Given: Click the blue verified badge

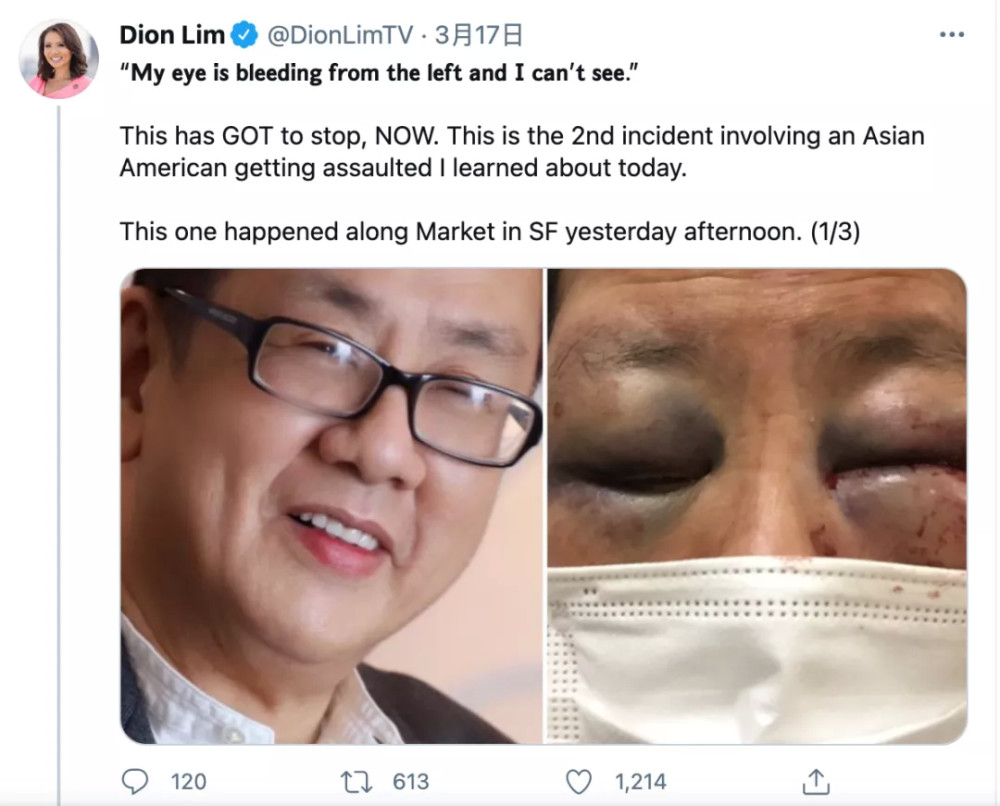Looking at the screenshot, I should click(x=244, y=34).
